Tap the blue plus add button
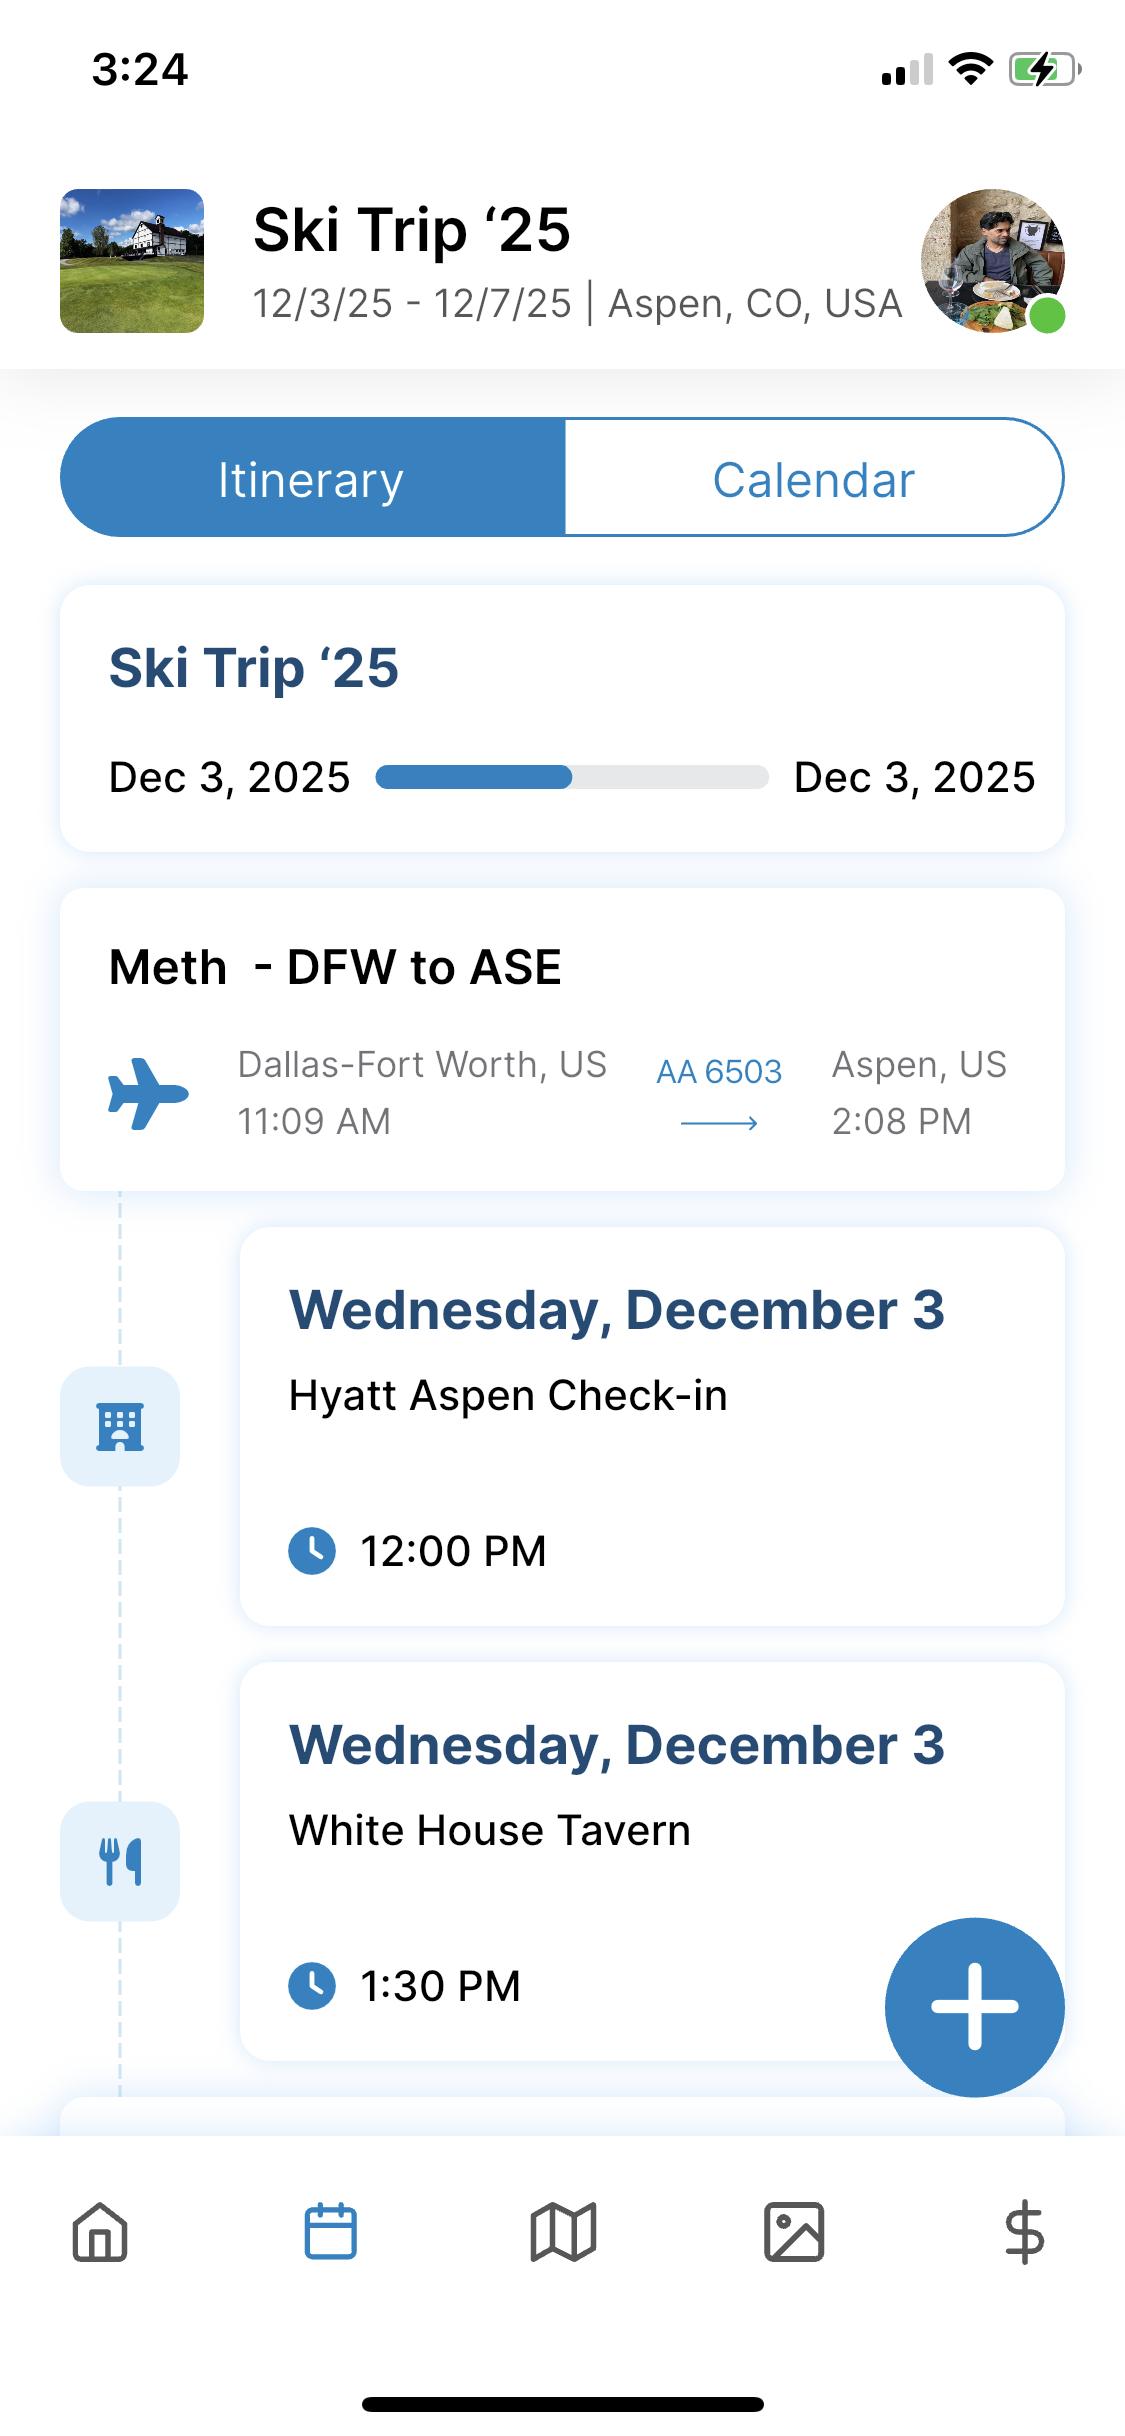1125x2436 pixels. tap(975, 2007)
